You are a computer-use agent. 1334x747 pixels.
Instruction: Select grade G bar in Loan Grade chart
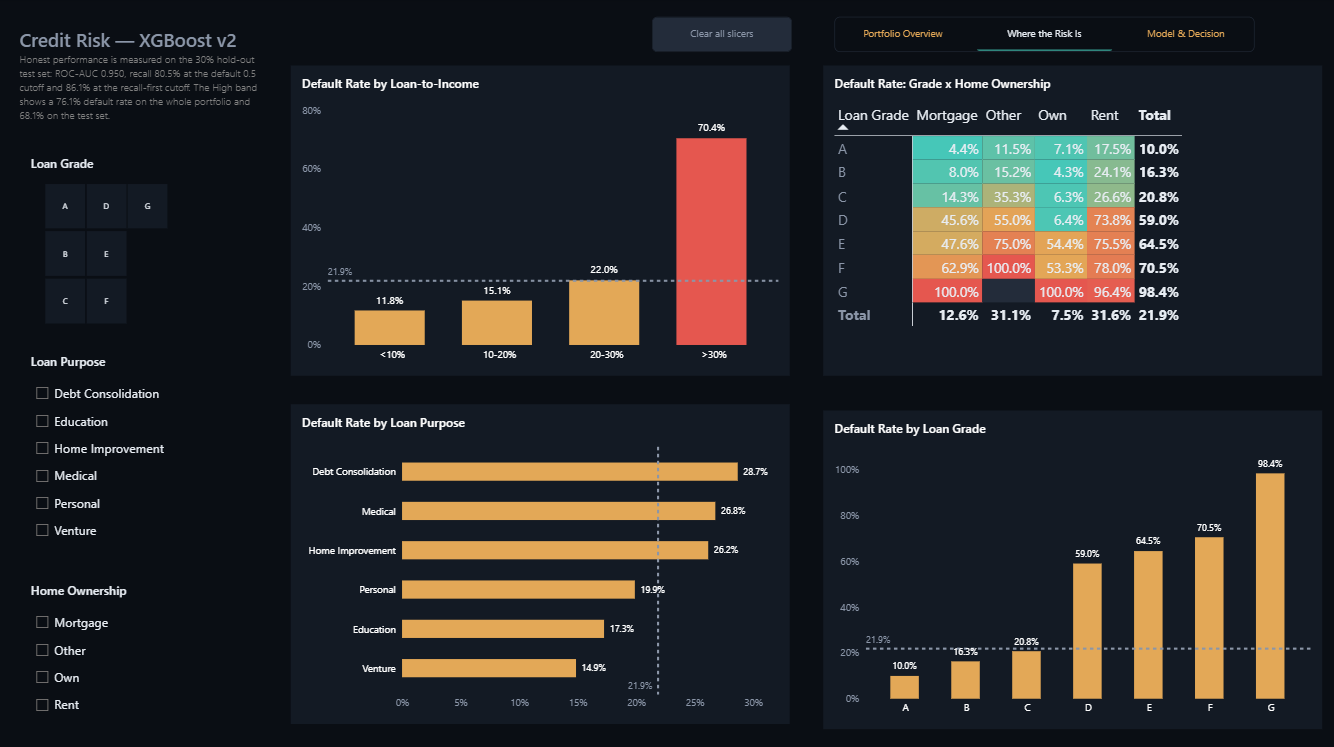1270,586
